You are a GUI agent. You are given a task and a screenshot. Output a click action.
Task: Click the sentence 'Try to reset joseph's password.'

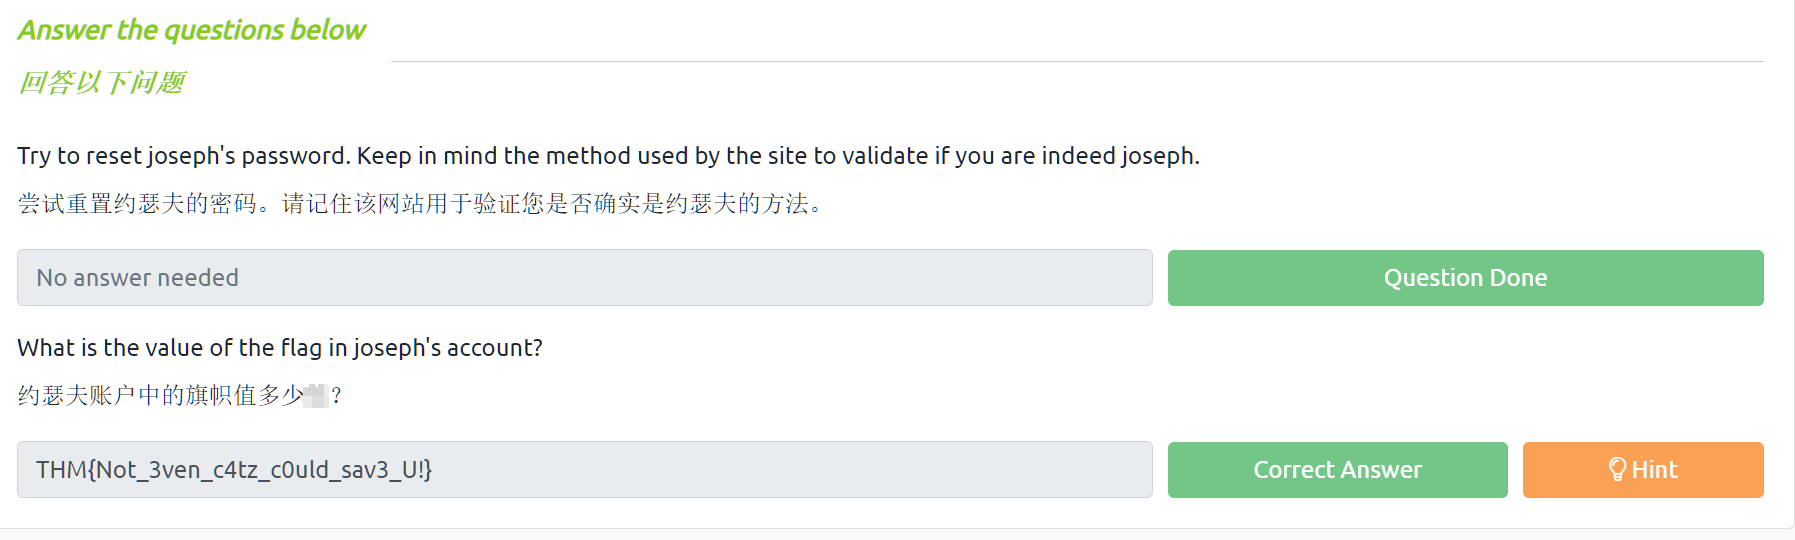pyautogui.click(x=184, y=156)
